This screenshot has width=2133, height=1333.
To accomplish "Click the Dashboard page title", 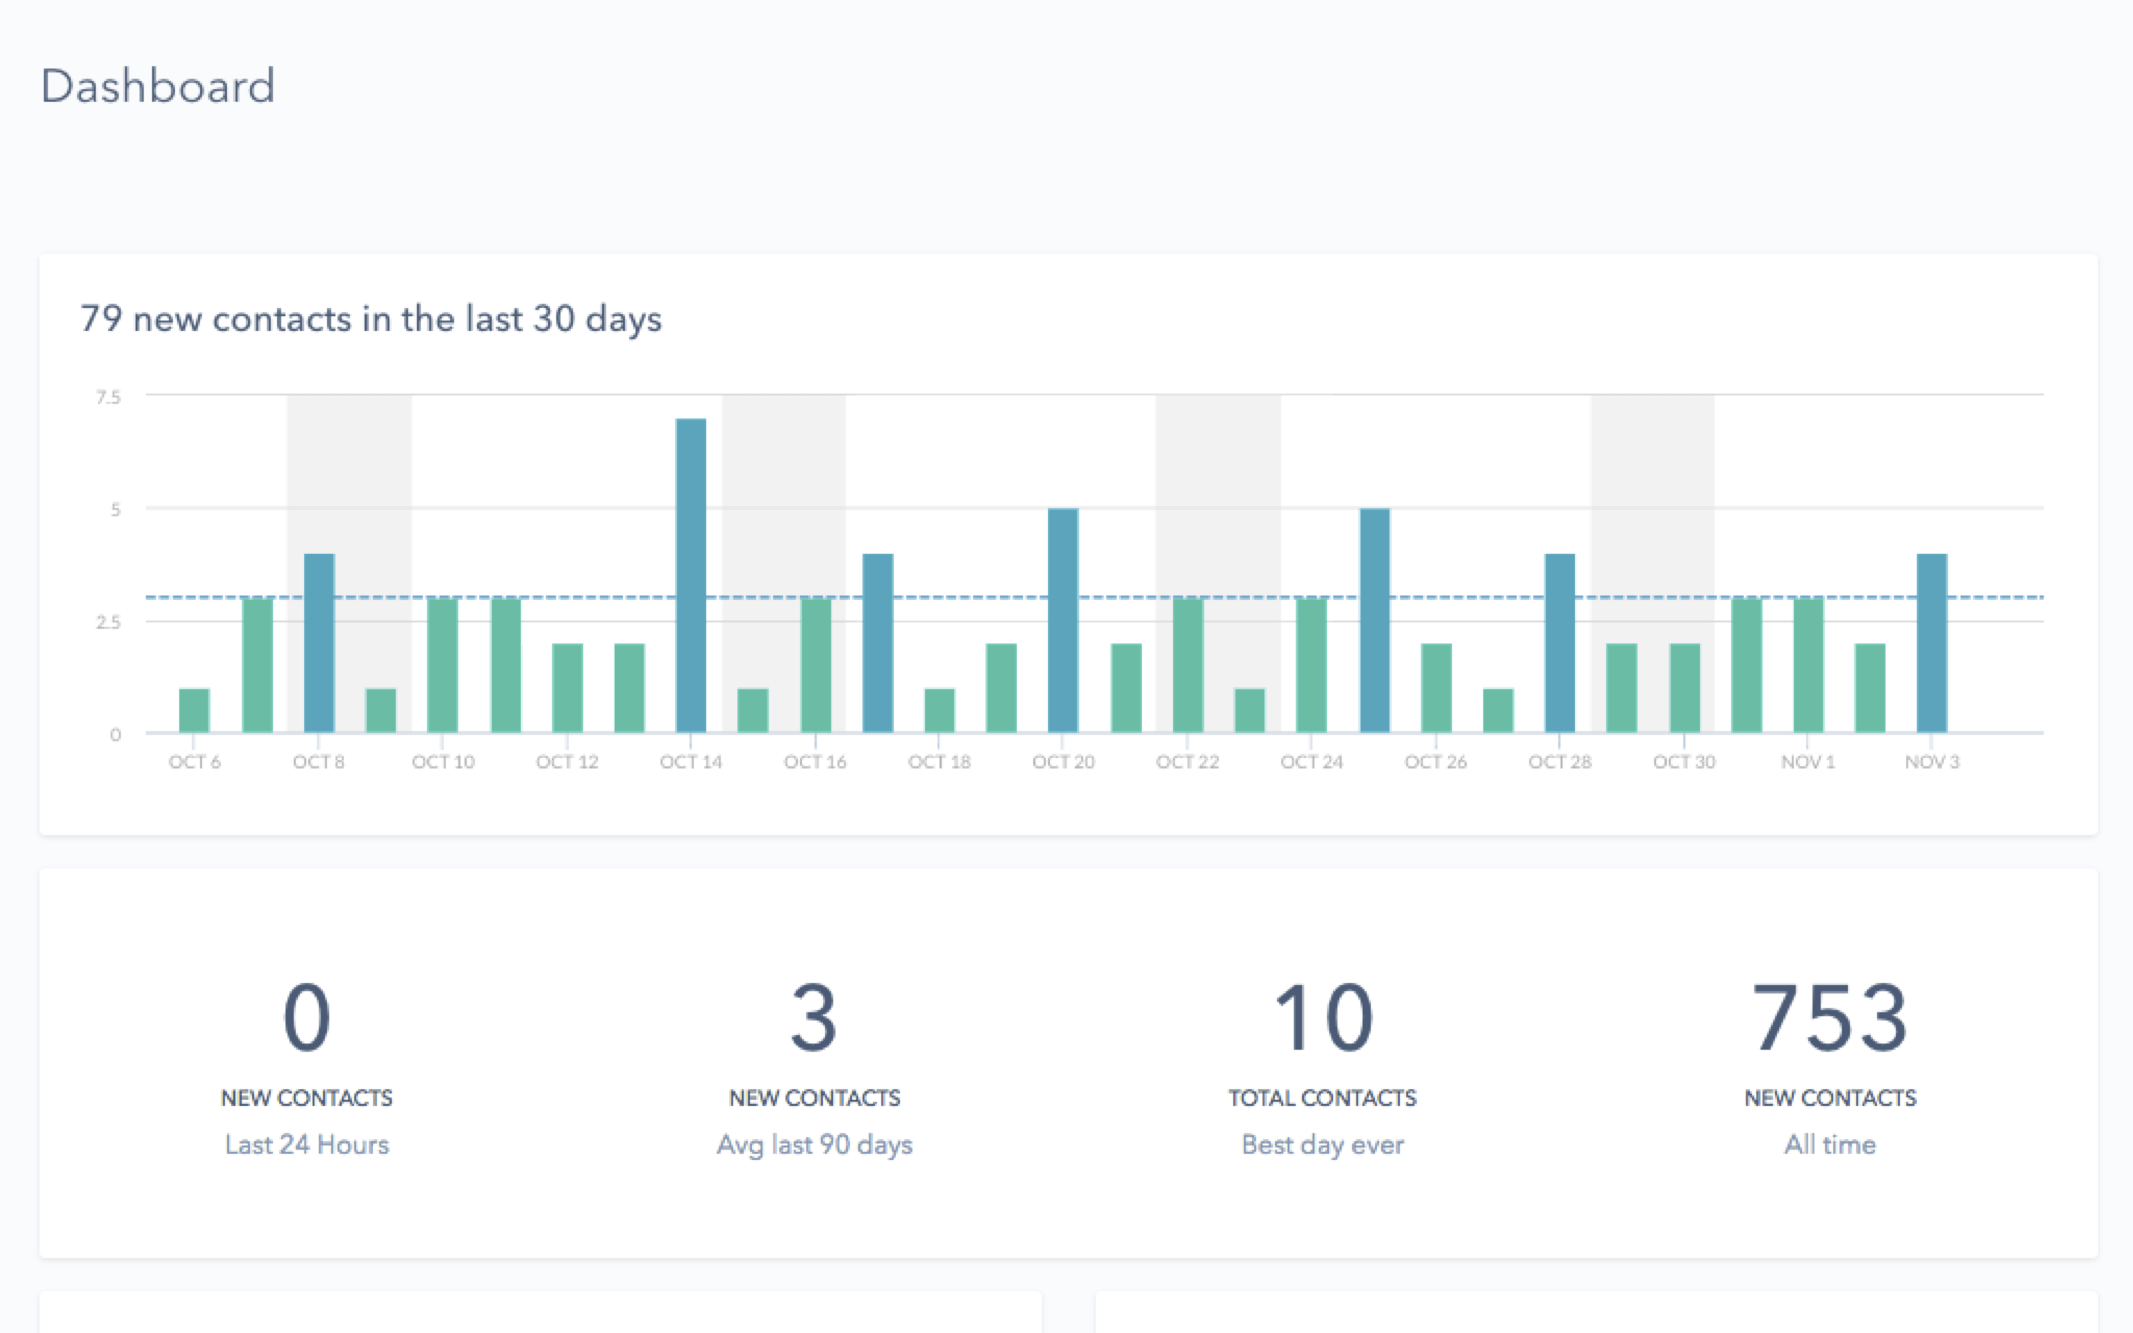I will pos(158,86).
